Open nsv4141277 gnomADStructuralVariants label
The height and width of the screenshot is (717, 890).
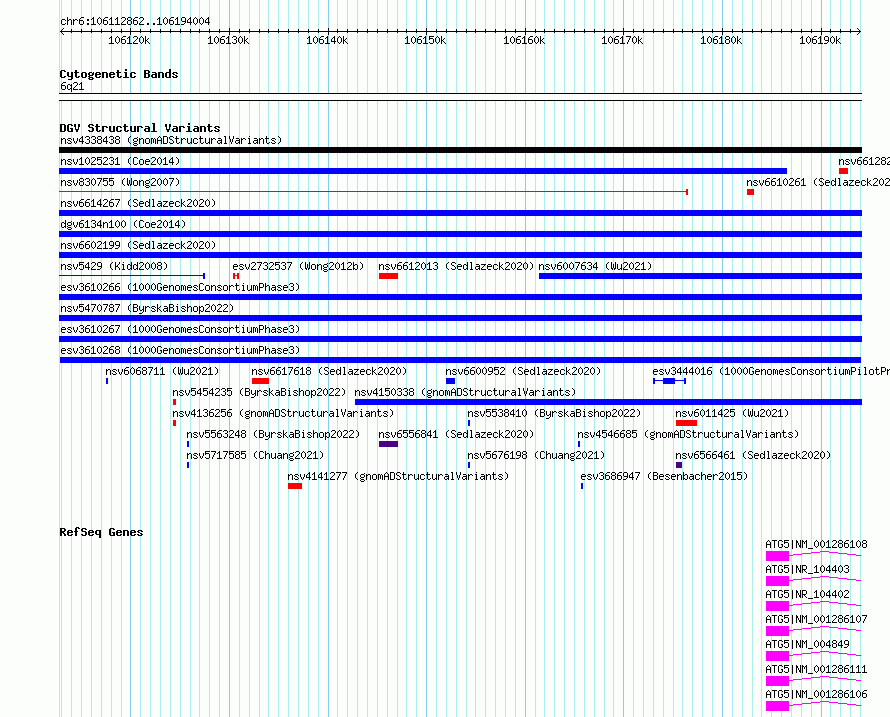click(x=398, y=476)
